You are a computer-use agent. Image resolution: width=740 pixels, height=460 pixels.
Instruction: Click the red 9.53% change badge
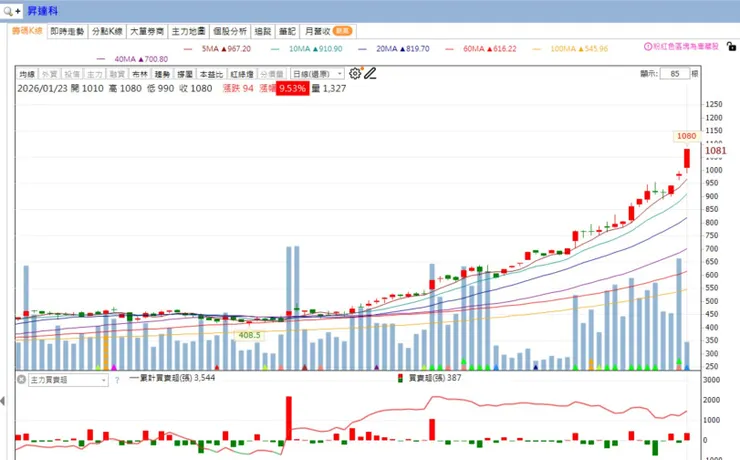[293, 88]
